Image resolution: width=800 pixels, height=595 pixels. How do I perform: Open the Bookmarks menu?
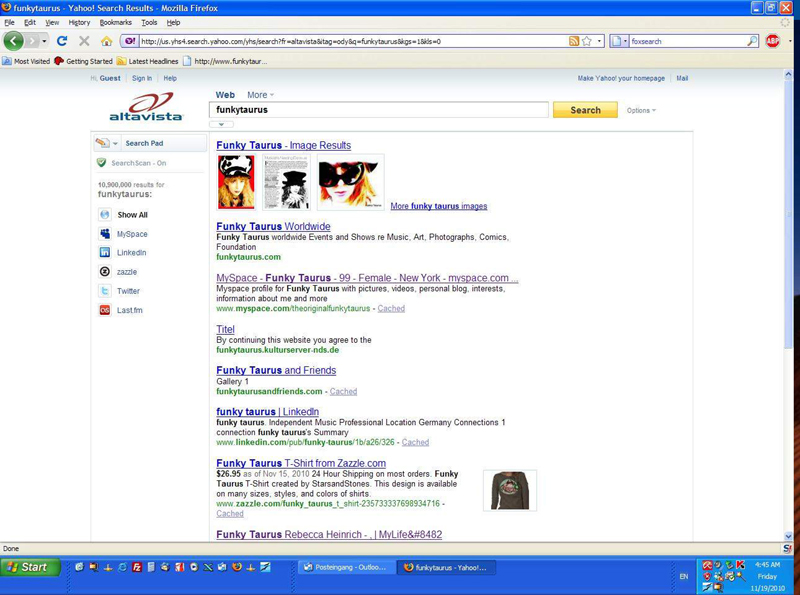(116, 22)
